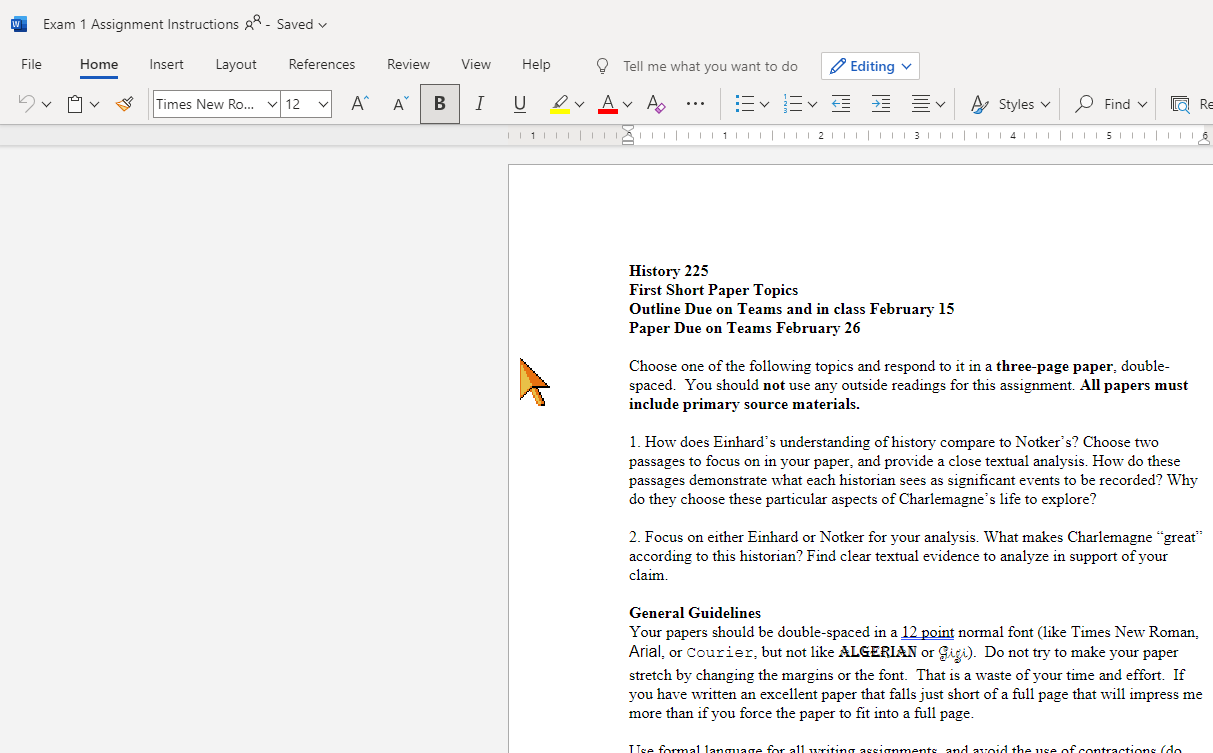Open the File menu
Screen dimensions: 1213x753
(31, 64)
